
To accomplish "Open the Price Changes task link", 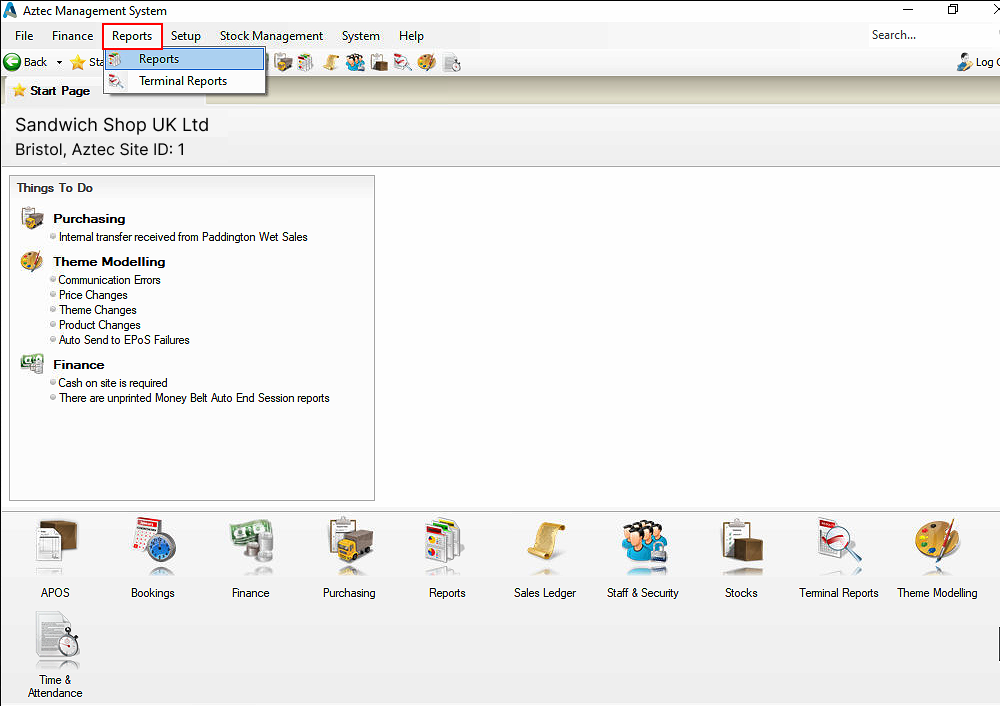I will tap(93, 295).
